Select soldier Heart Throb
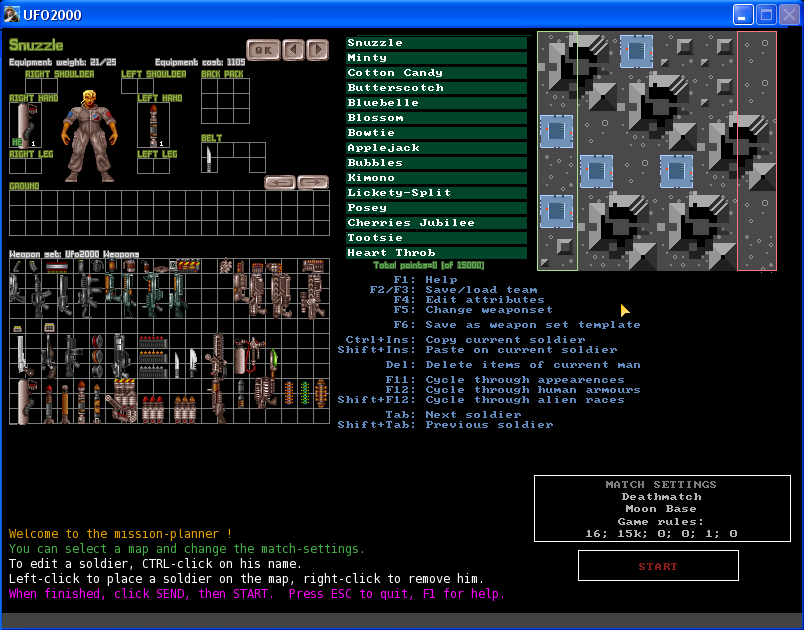 pyautogui.click(x=436, y=253)
